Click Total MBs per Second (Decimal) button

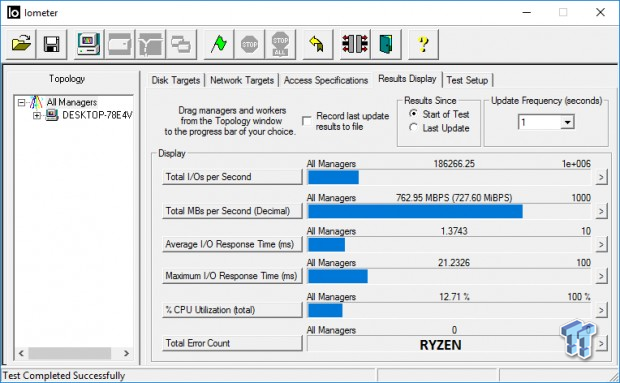232,211
